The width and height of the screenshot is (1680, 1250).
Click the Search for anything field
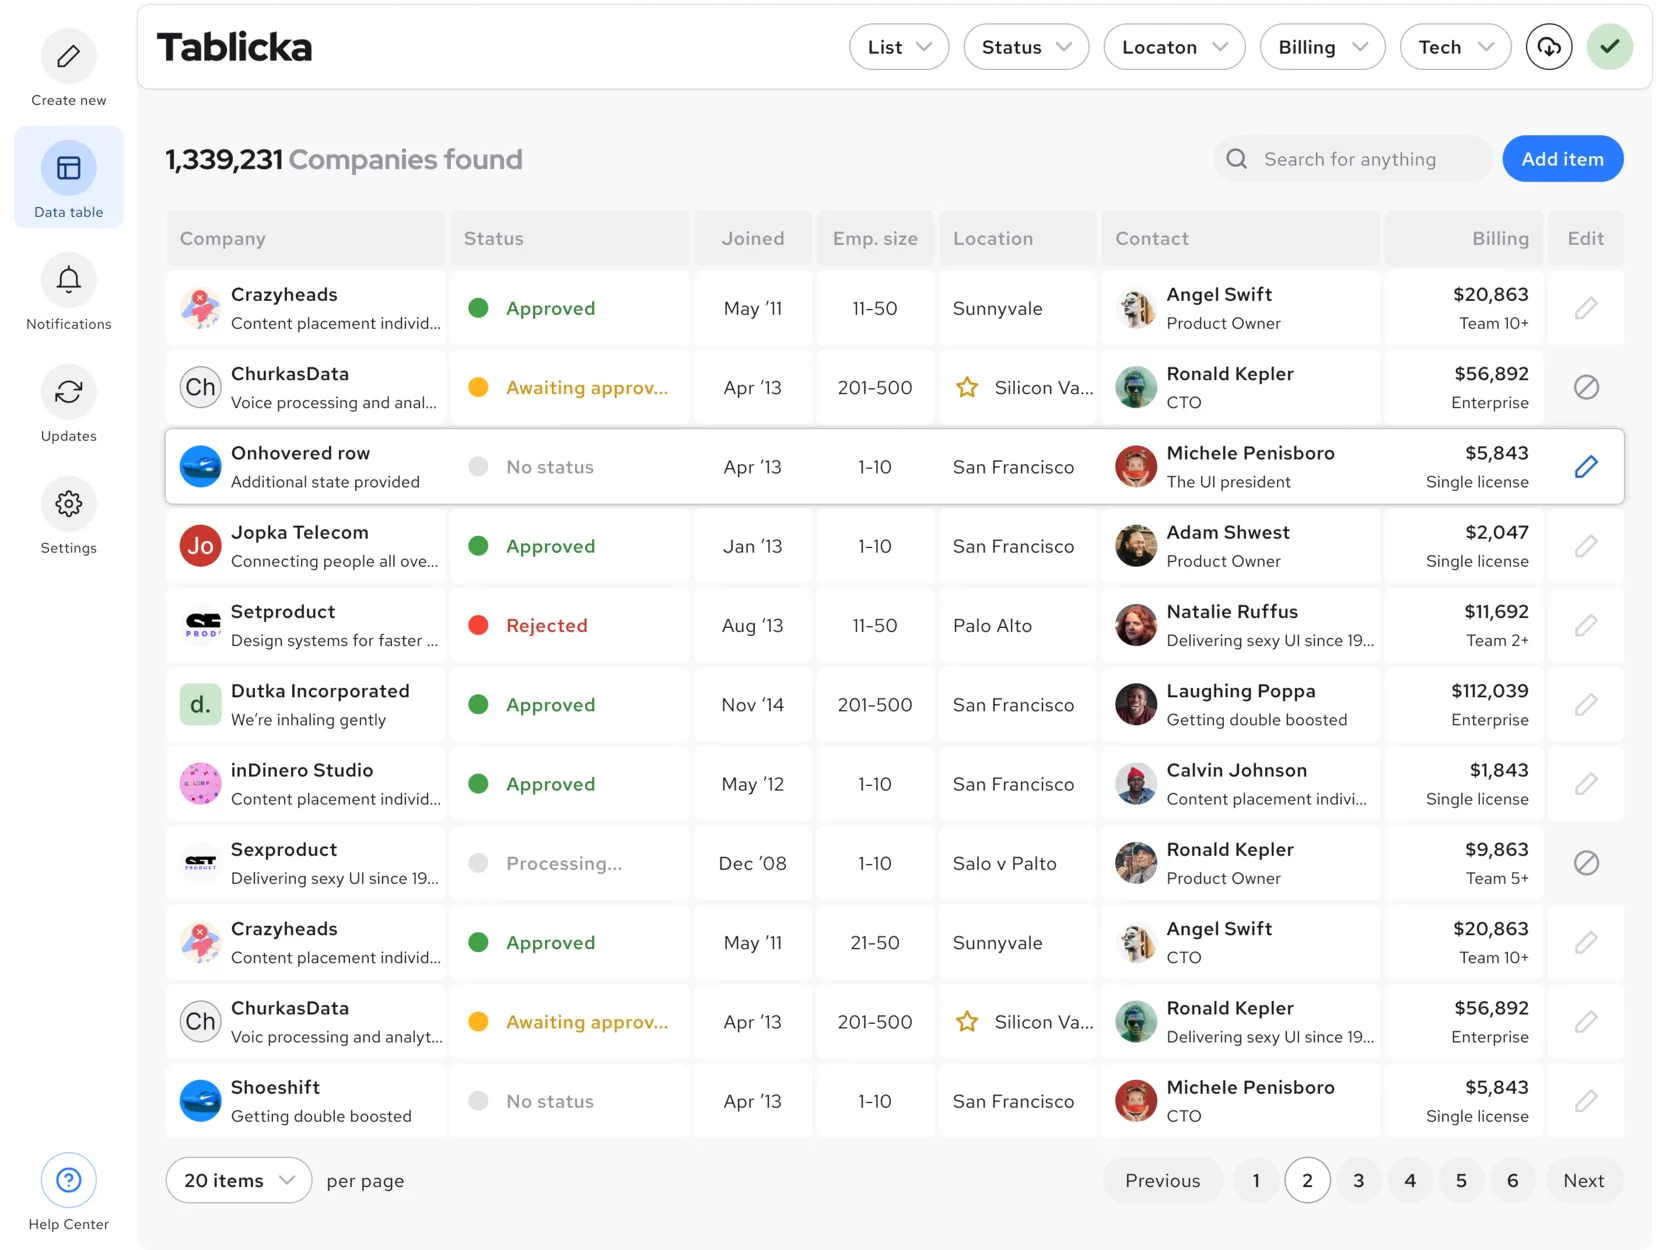click(1352, 159)
